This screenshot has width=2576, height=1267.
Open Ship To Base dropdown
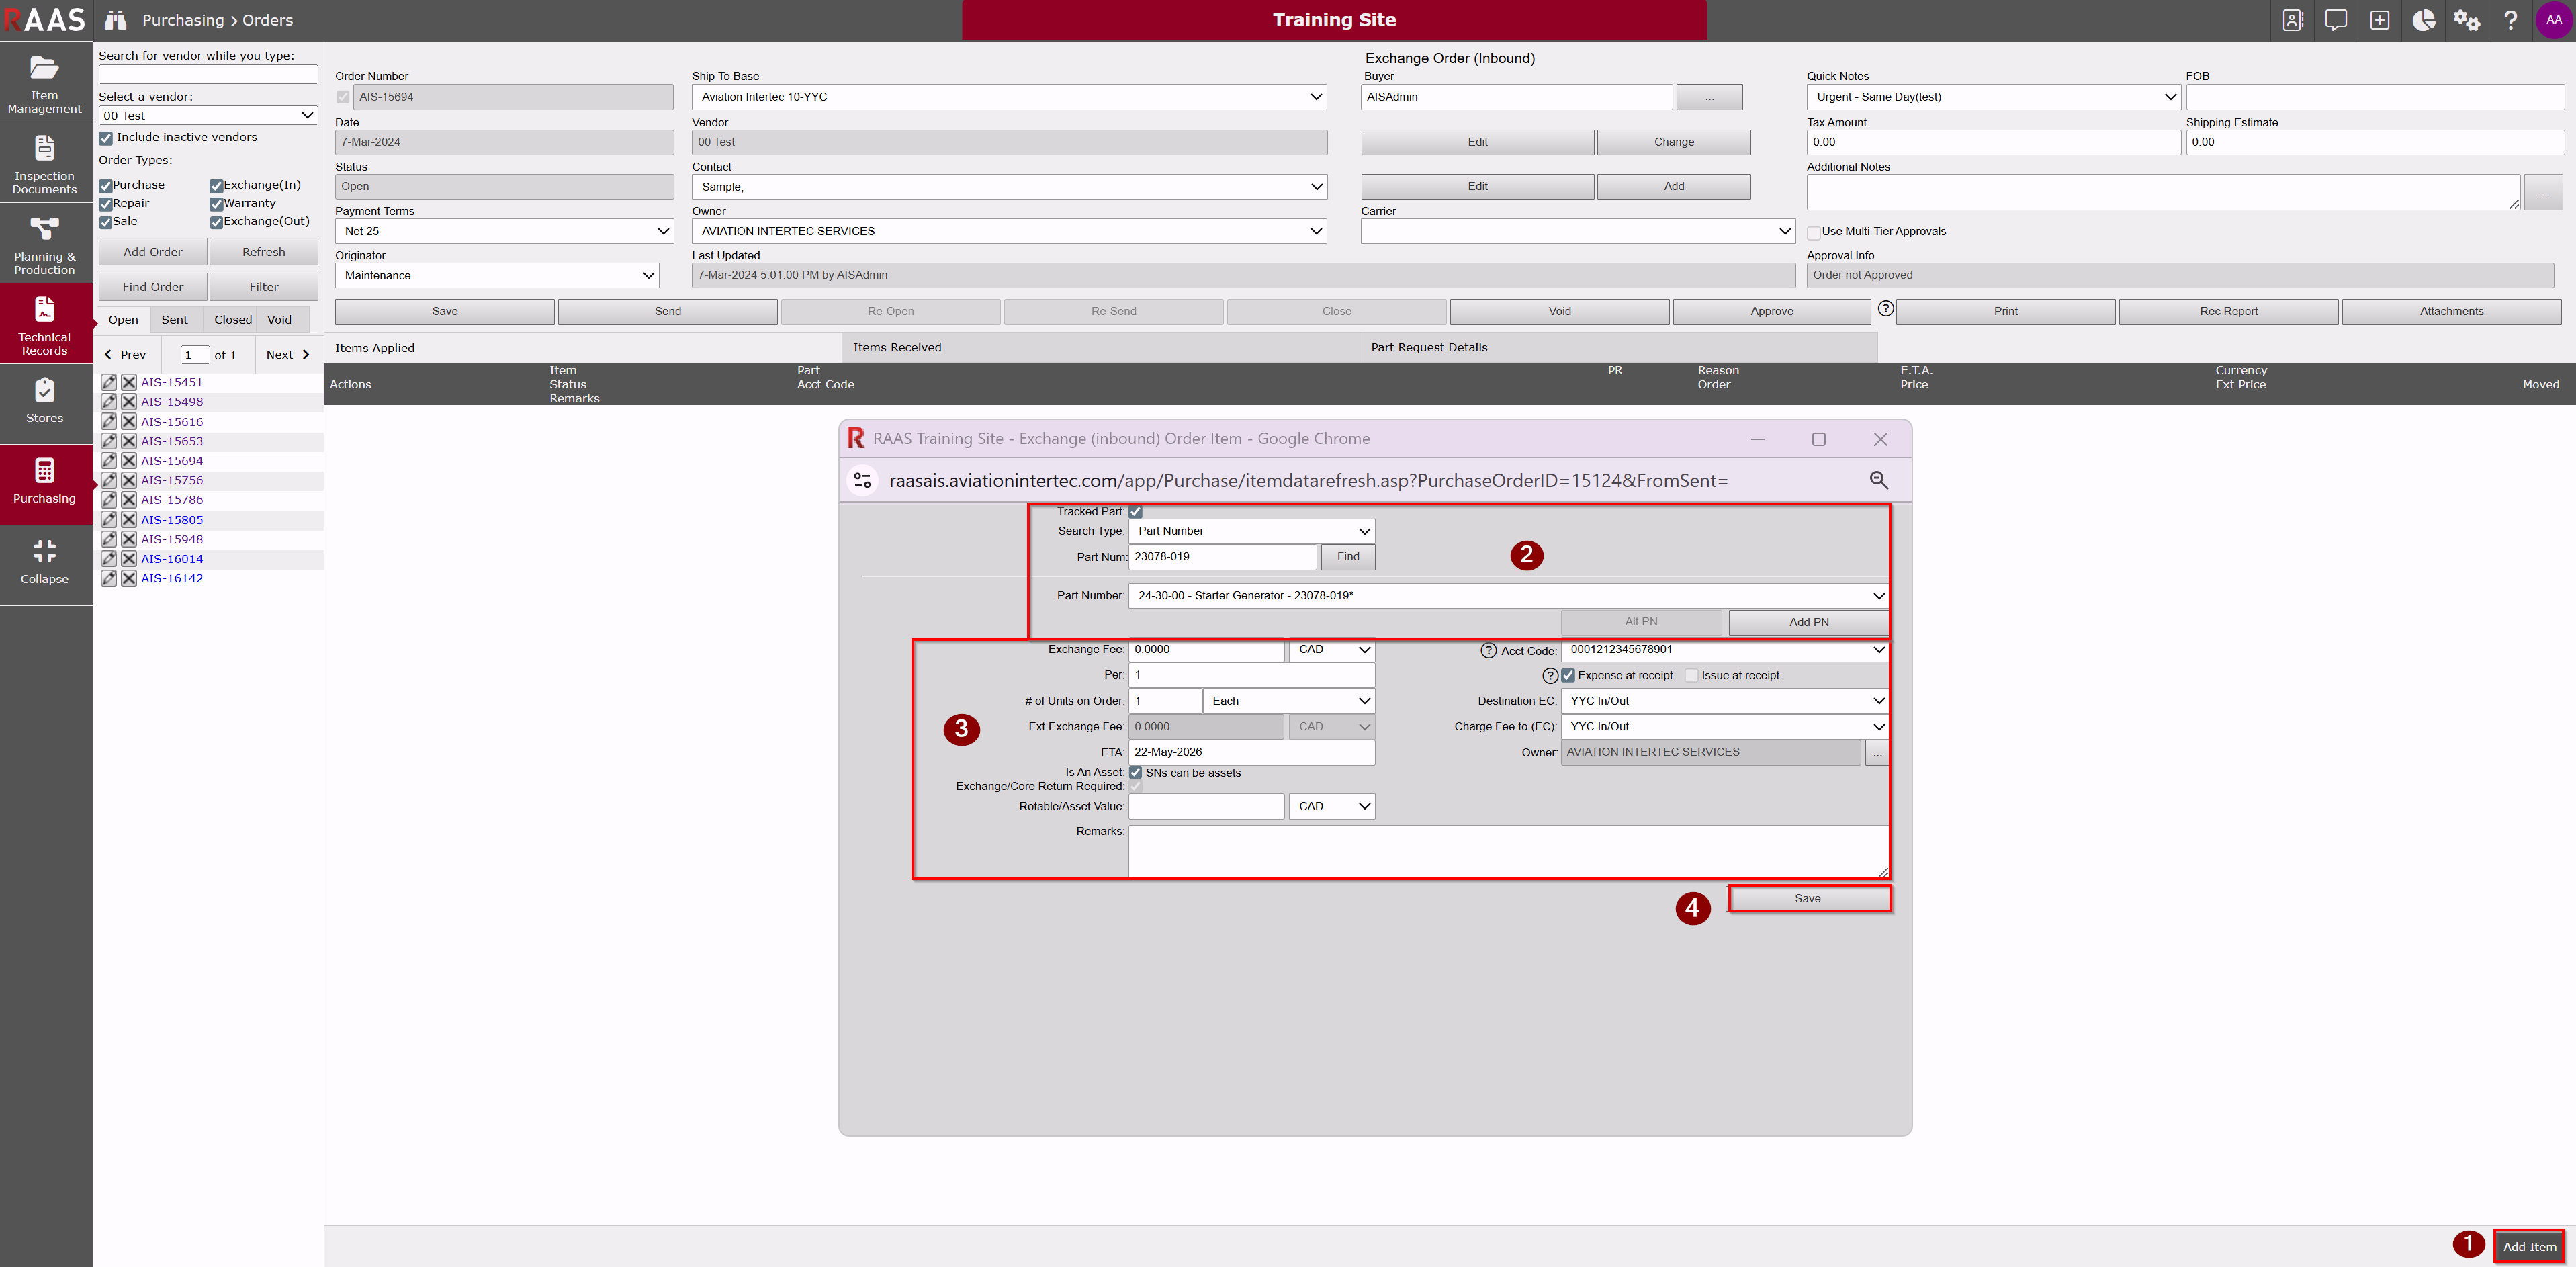(1009, 97)
